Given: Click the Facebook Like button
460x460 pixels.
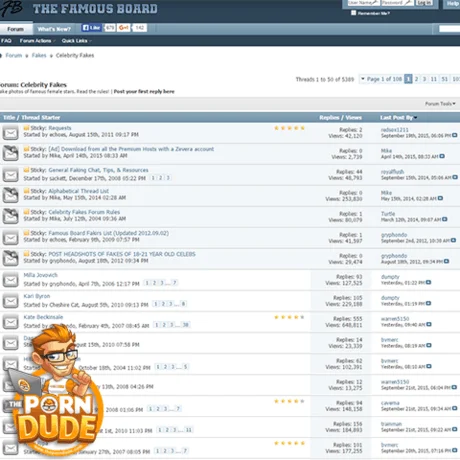Looking at the screenshot, I should [x=91, y=28].
